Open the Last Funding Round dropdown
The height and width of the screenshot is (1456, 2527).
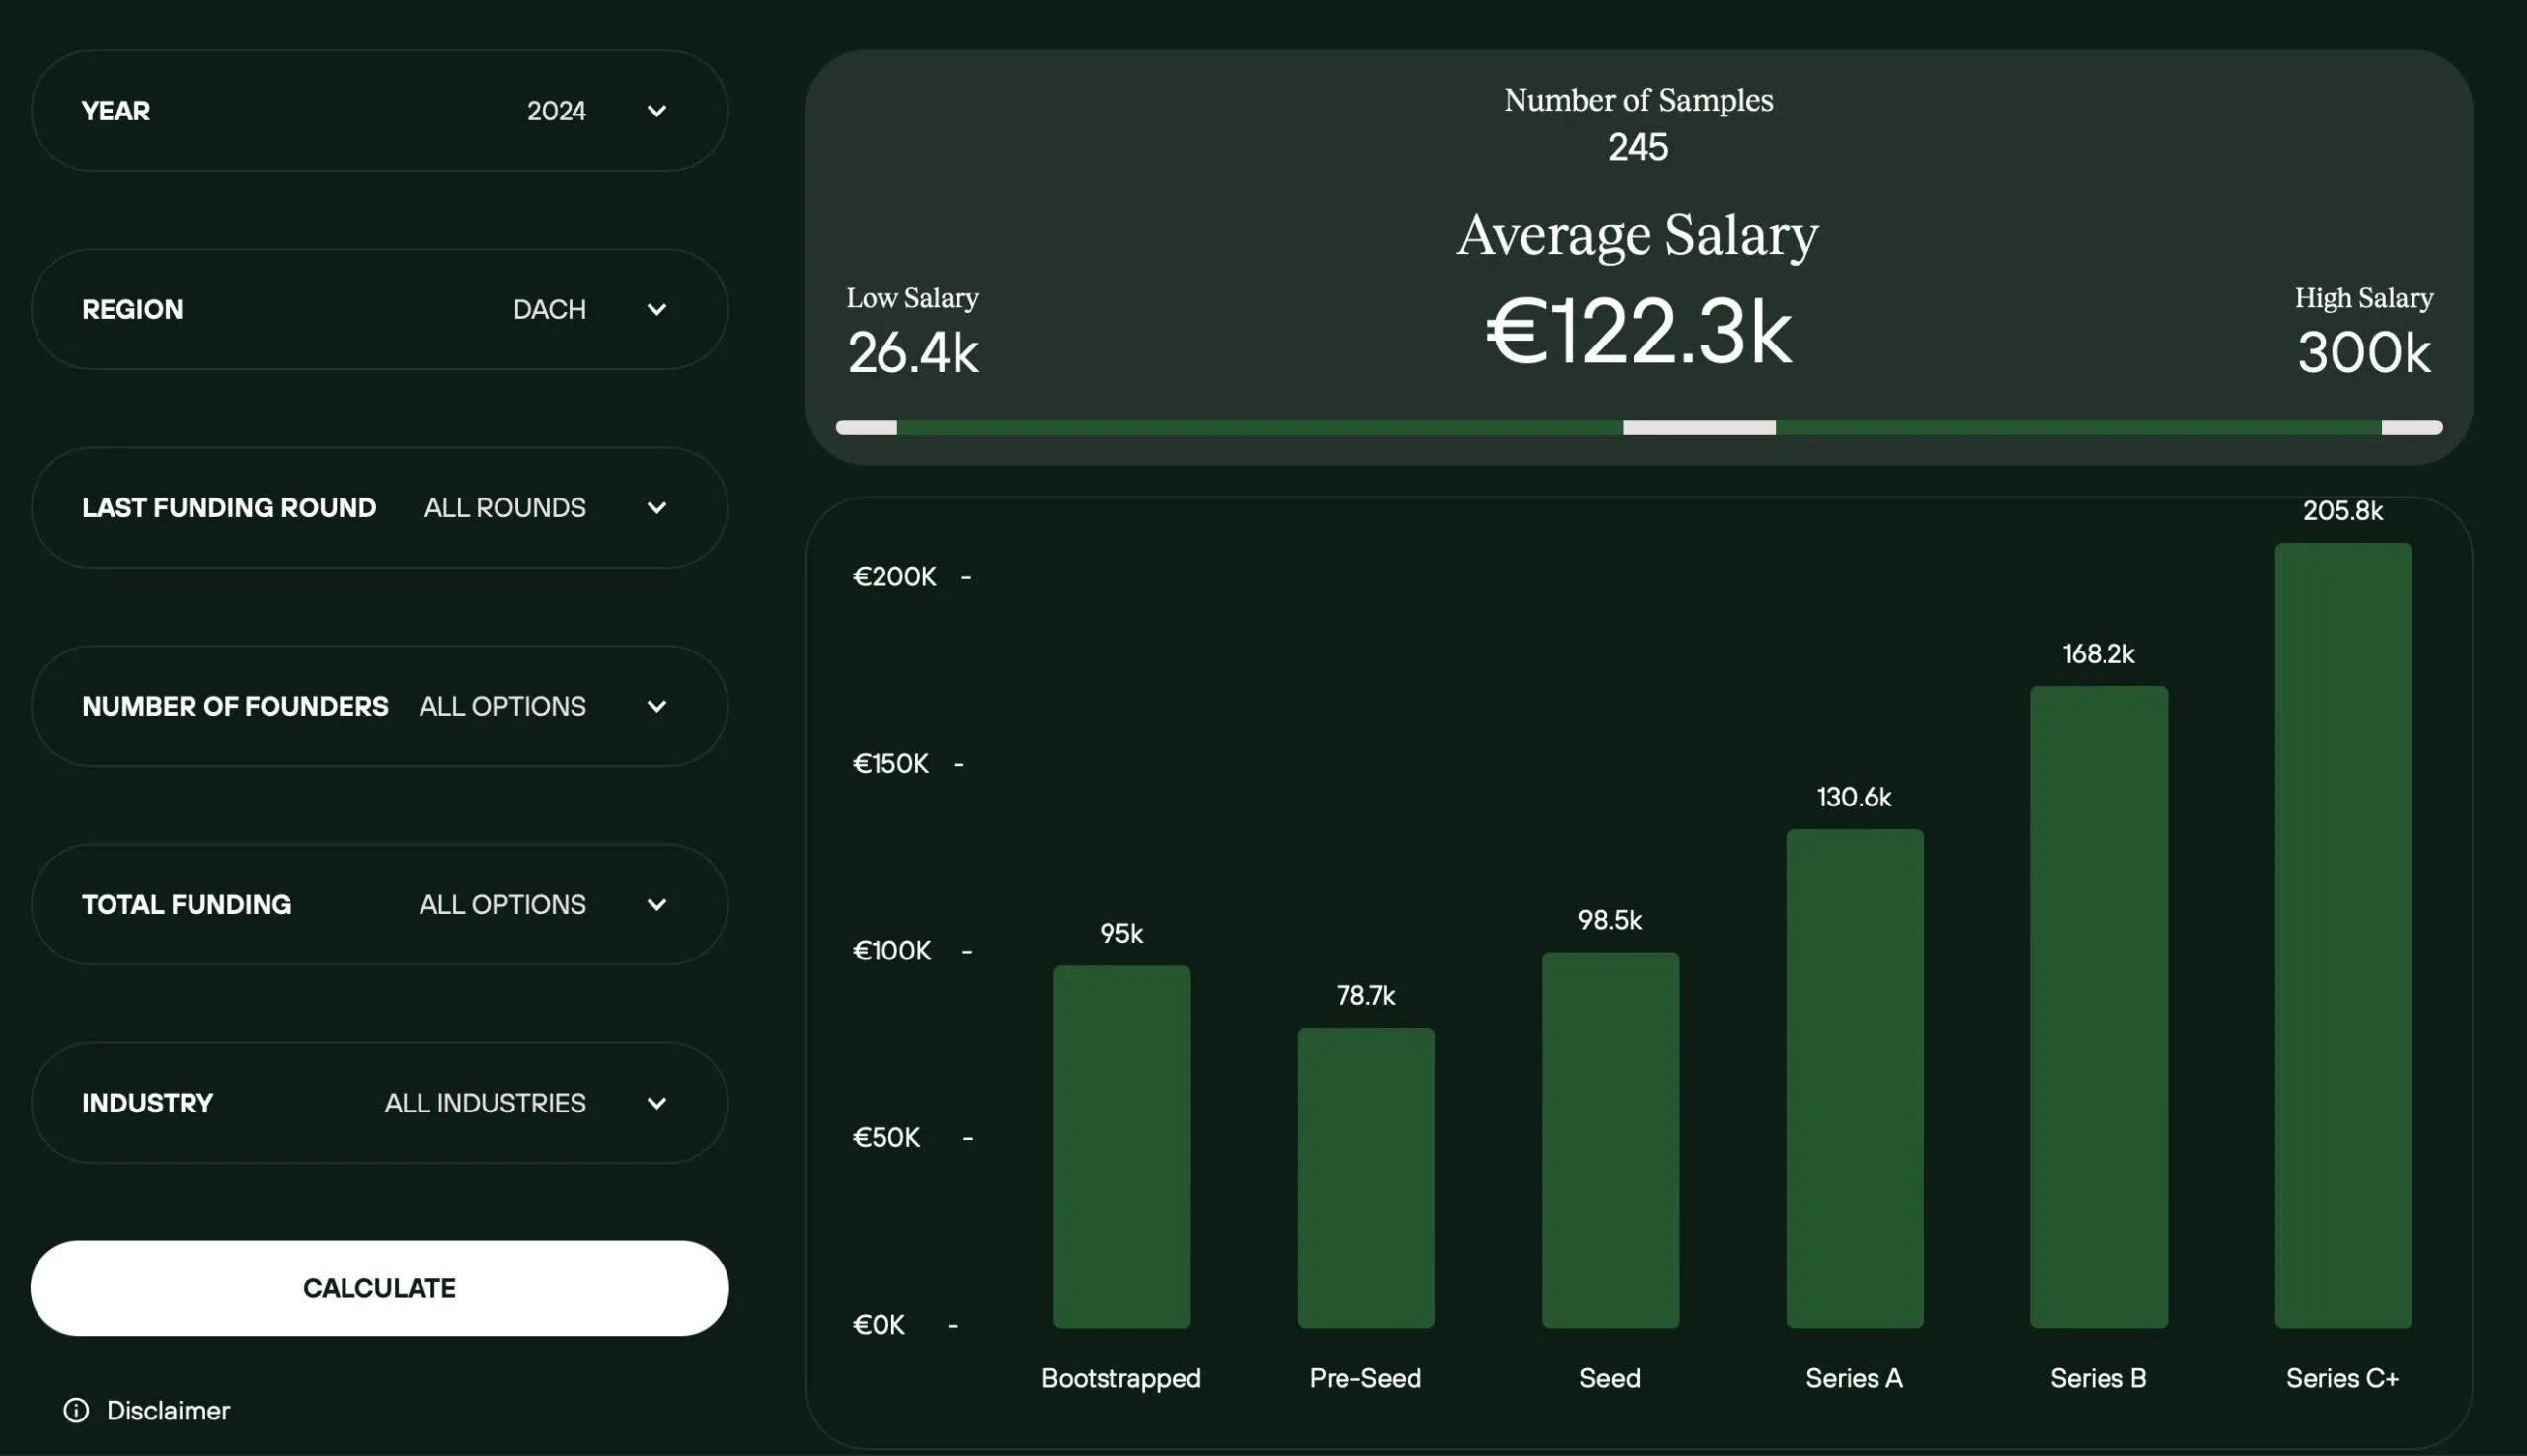pos(378,507)
